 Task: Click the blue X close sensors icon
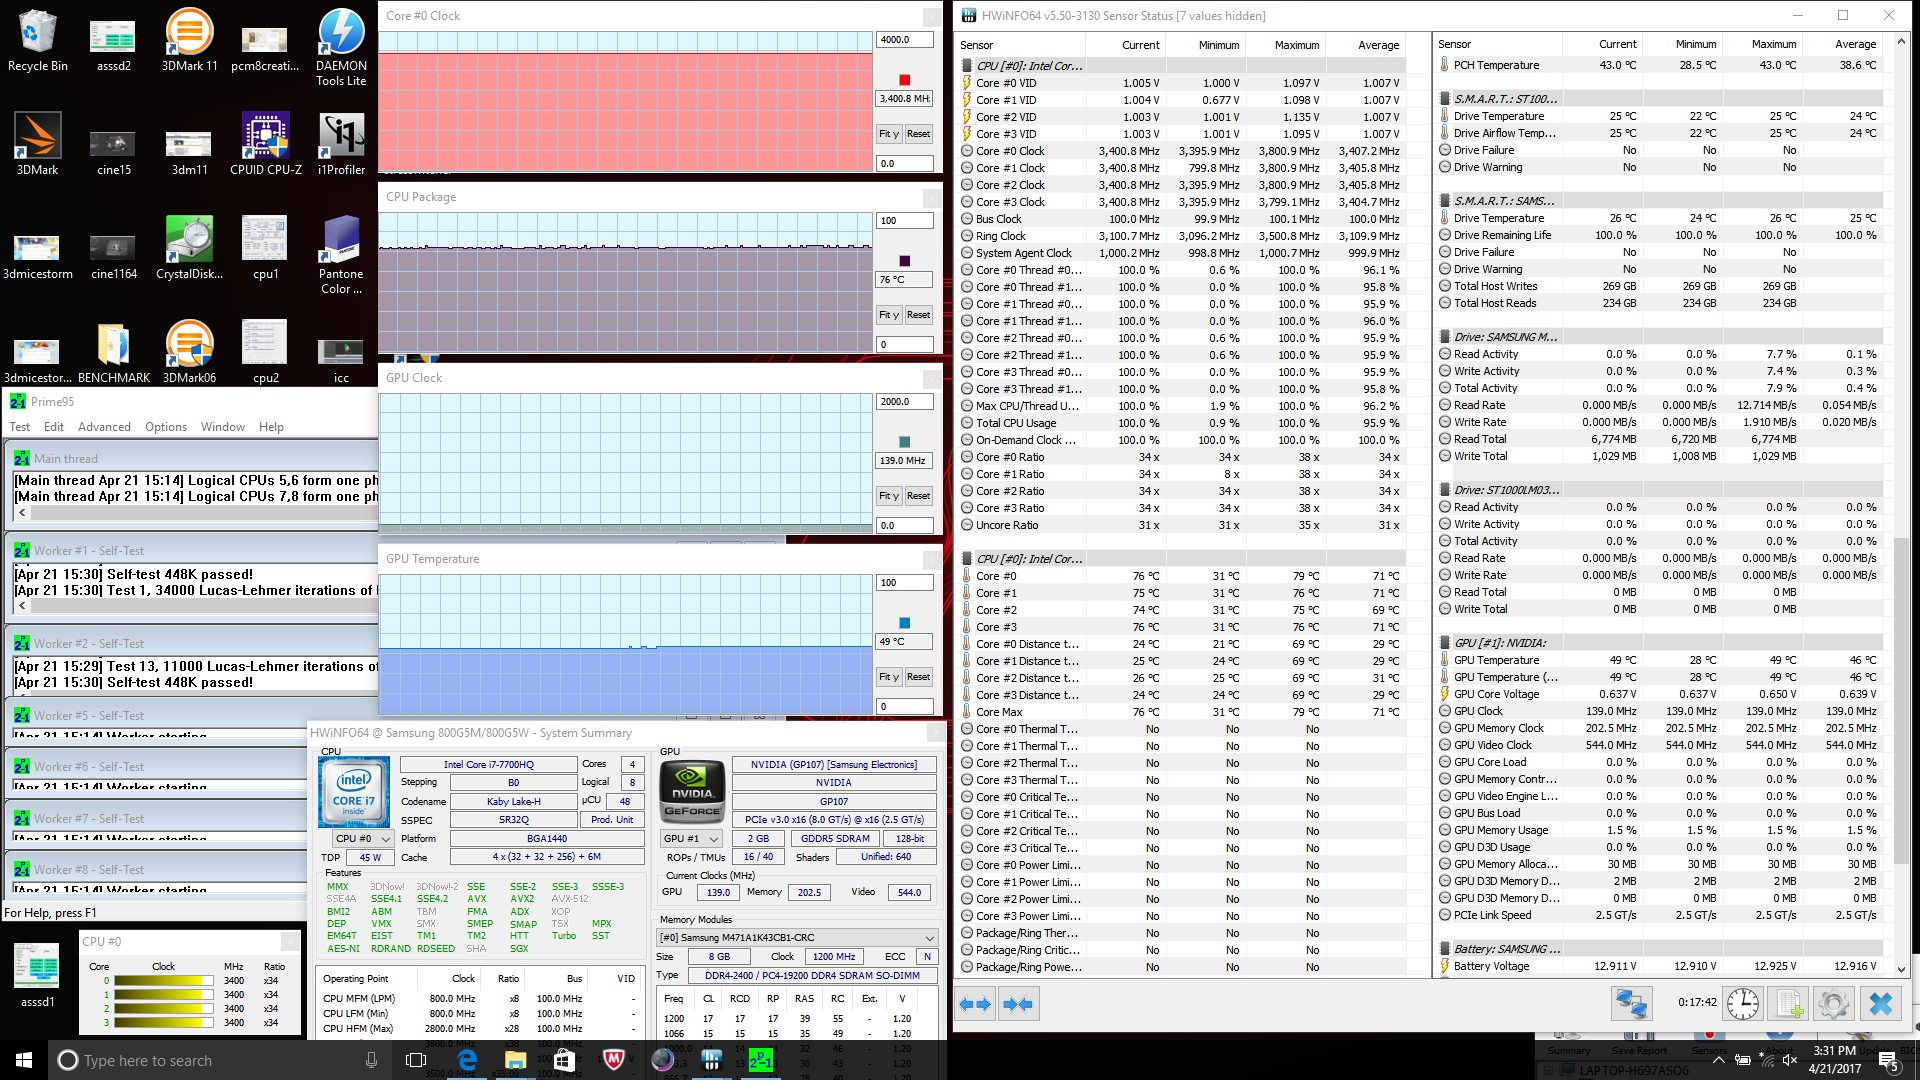(1881, 1003)
